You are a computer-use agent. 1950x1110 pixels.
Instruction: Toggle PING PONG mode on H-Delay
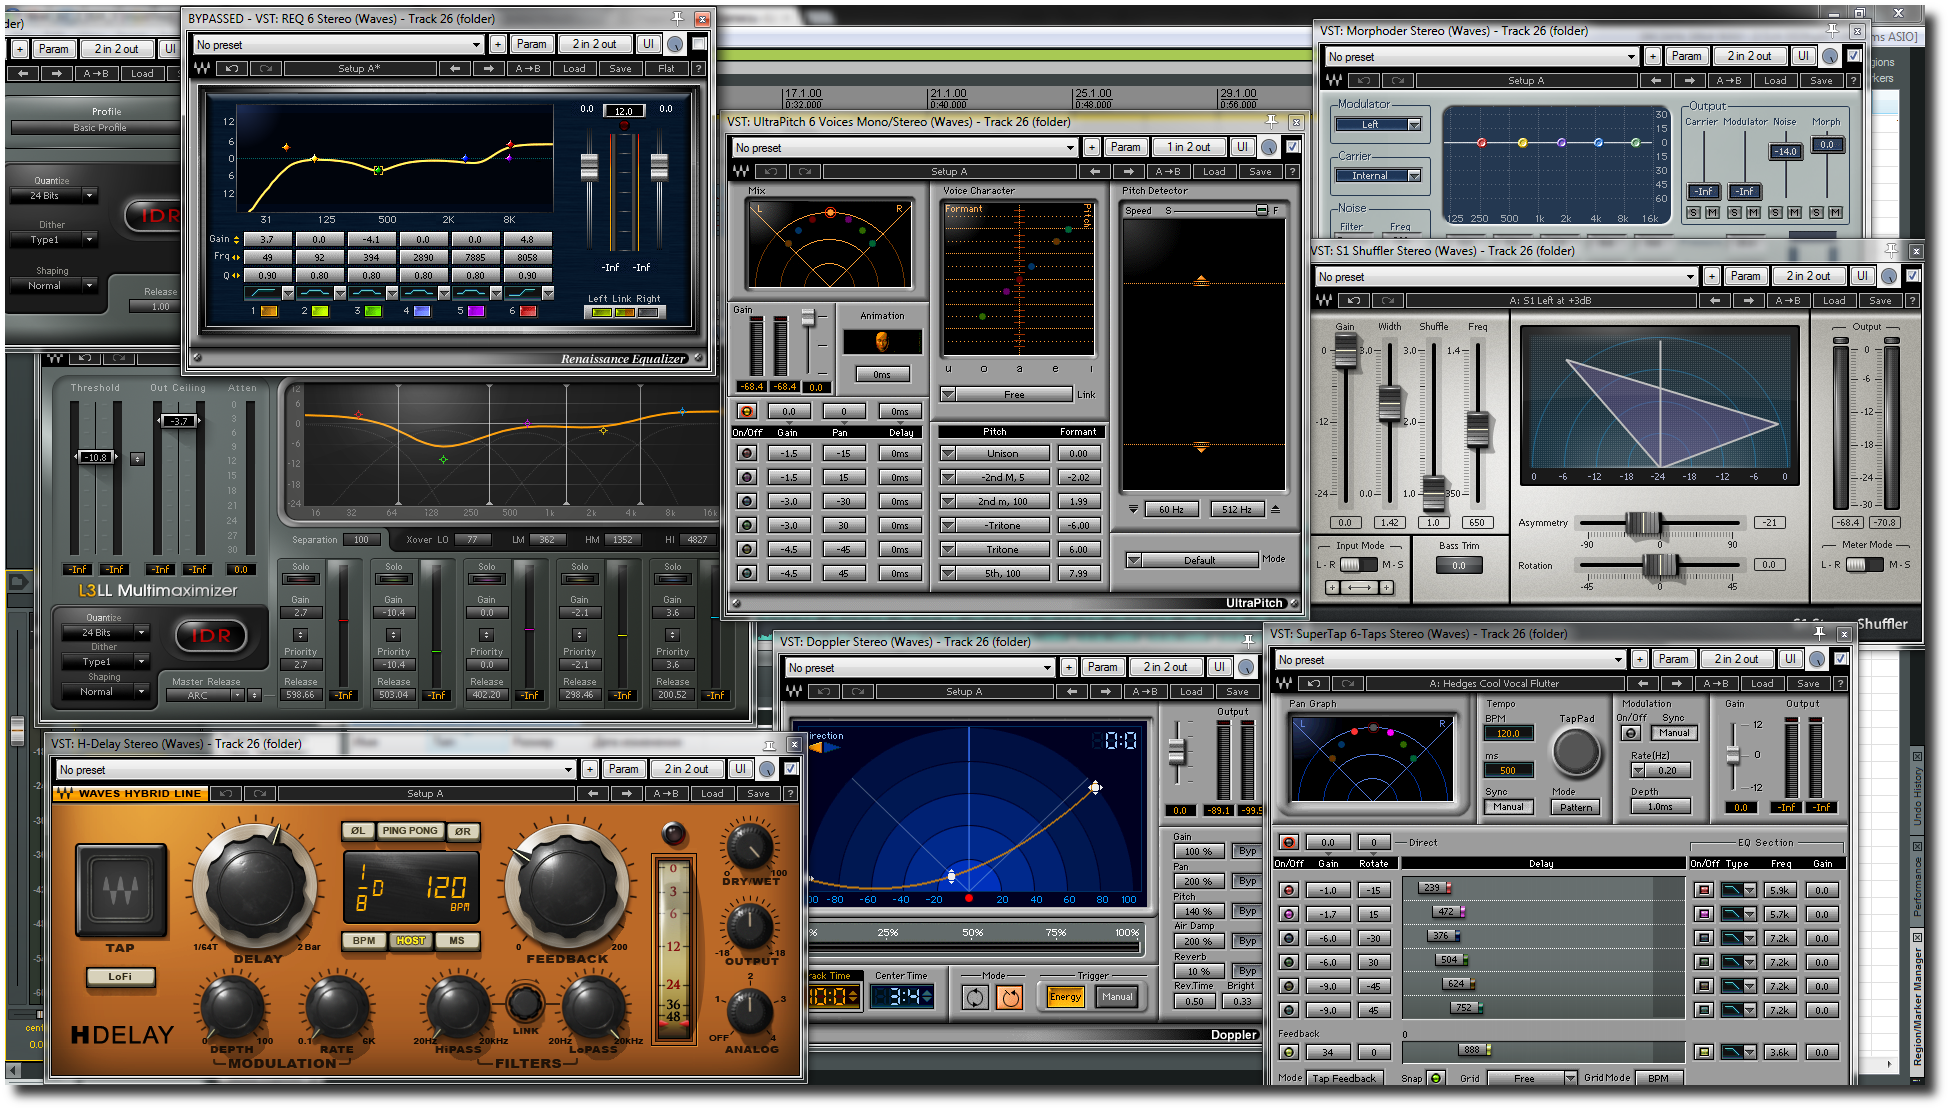[x=410, y=831]
